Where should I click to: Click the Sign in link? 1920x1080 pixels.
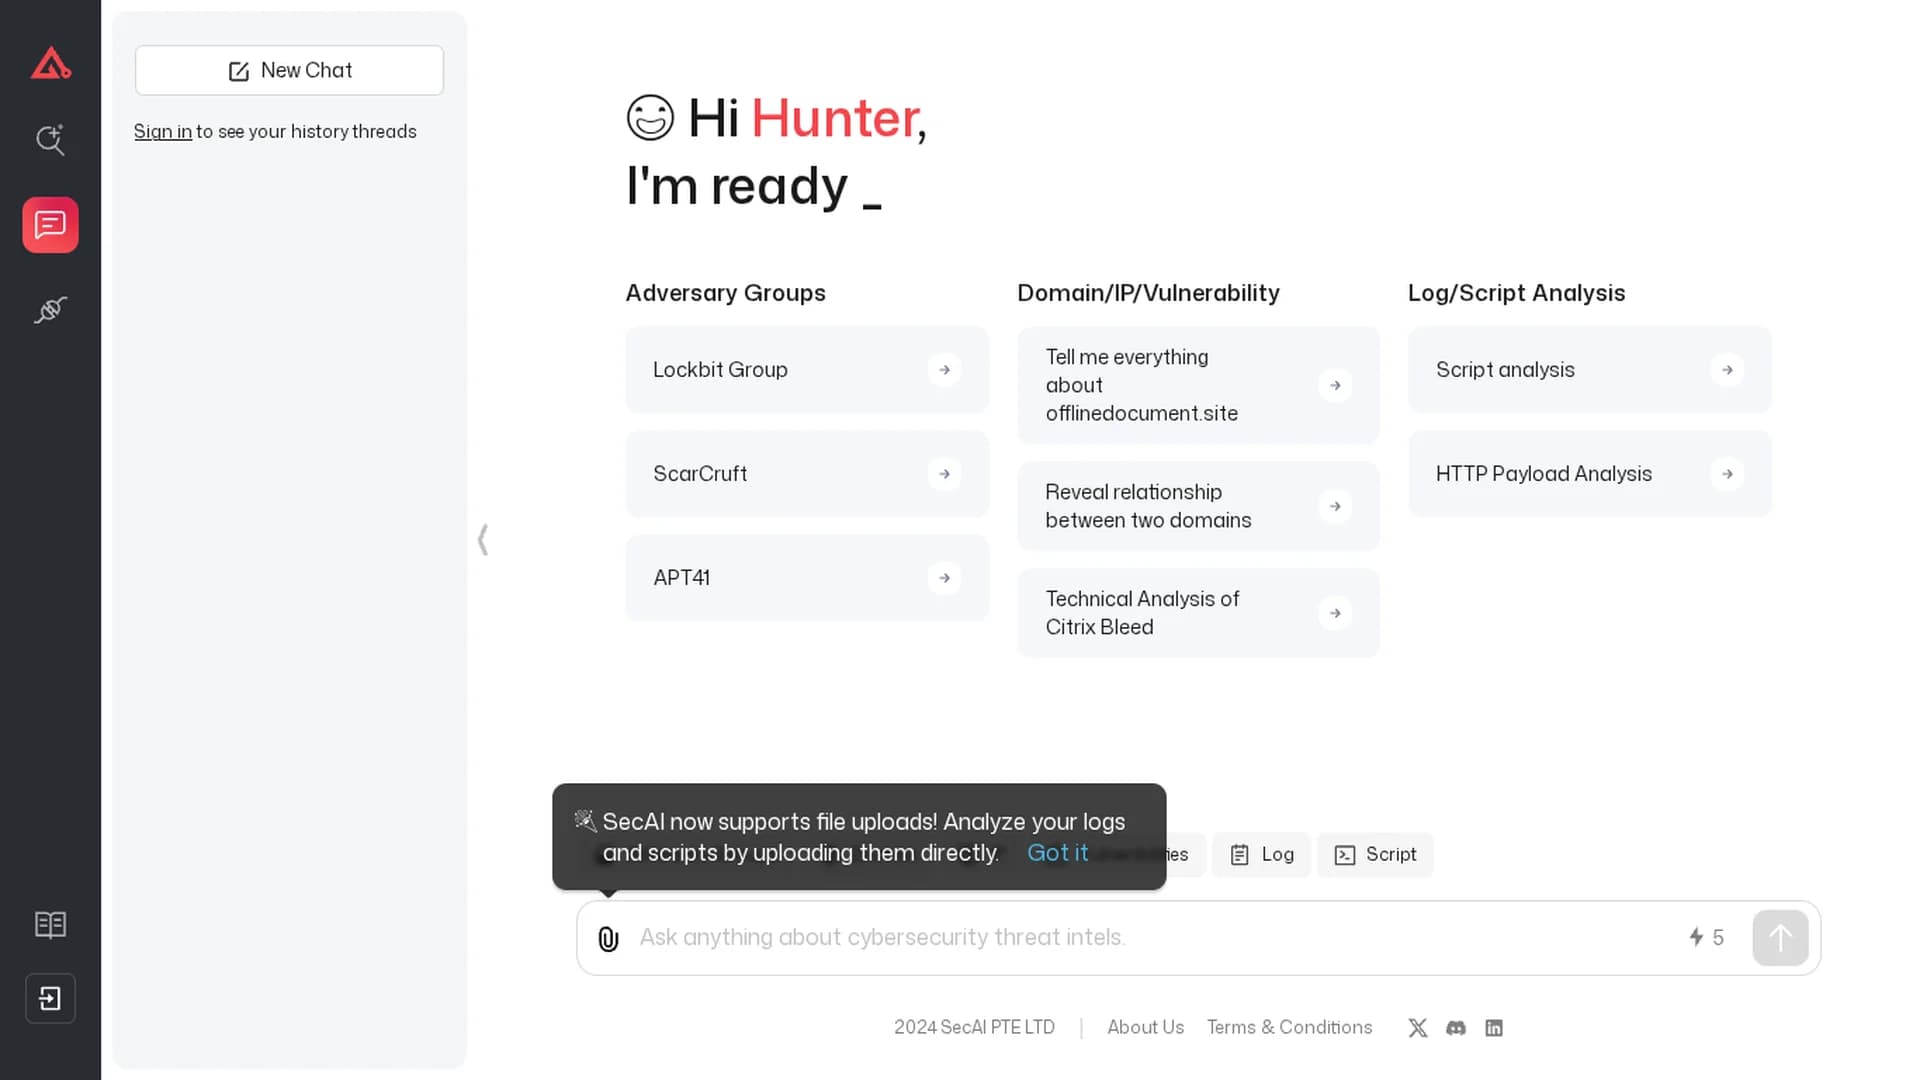(x=163, y=131)
